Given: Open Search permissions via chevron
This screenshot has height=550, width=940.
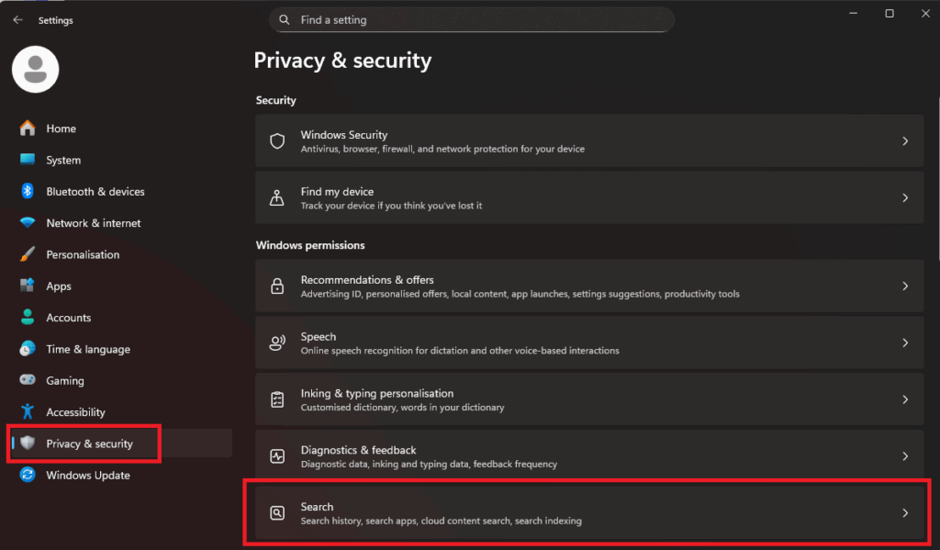Looking at the screenshot, I should click(x=905, y=513).
